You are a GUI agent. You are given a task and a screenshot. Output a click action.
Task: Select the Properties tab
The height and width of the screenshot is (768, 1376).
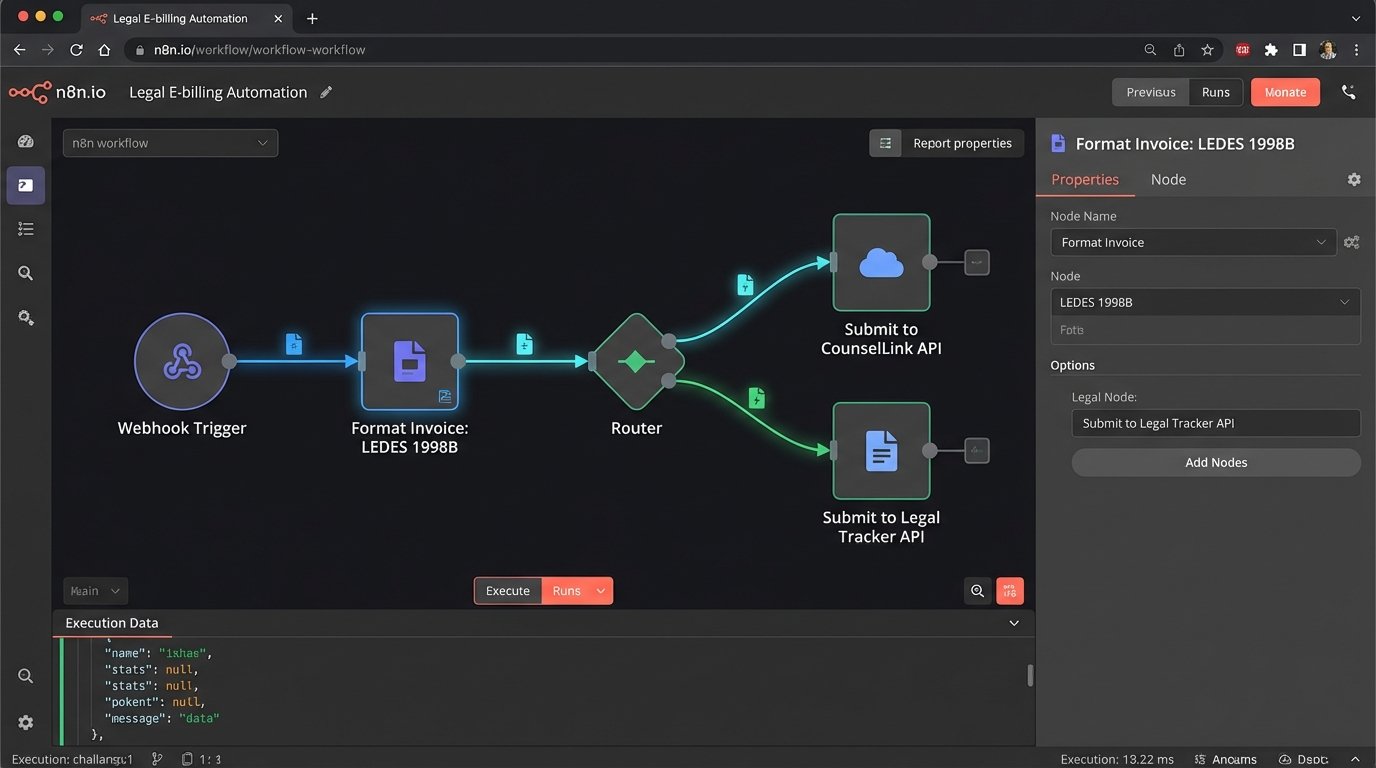click(1086, 179)
